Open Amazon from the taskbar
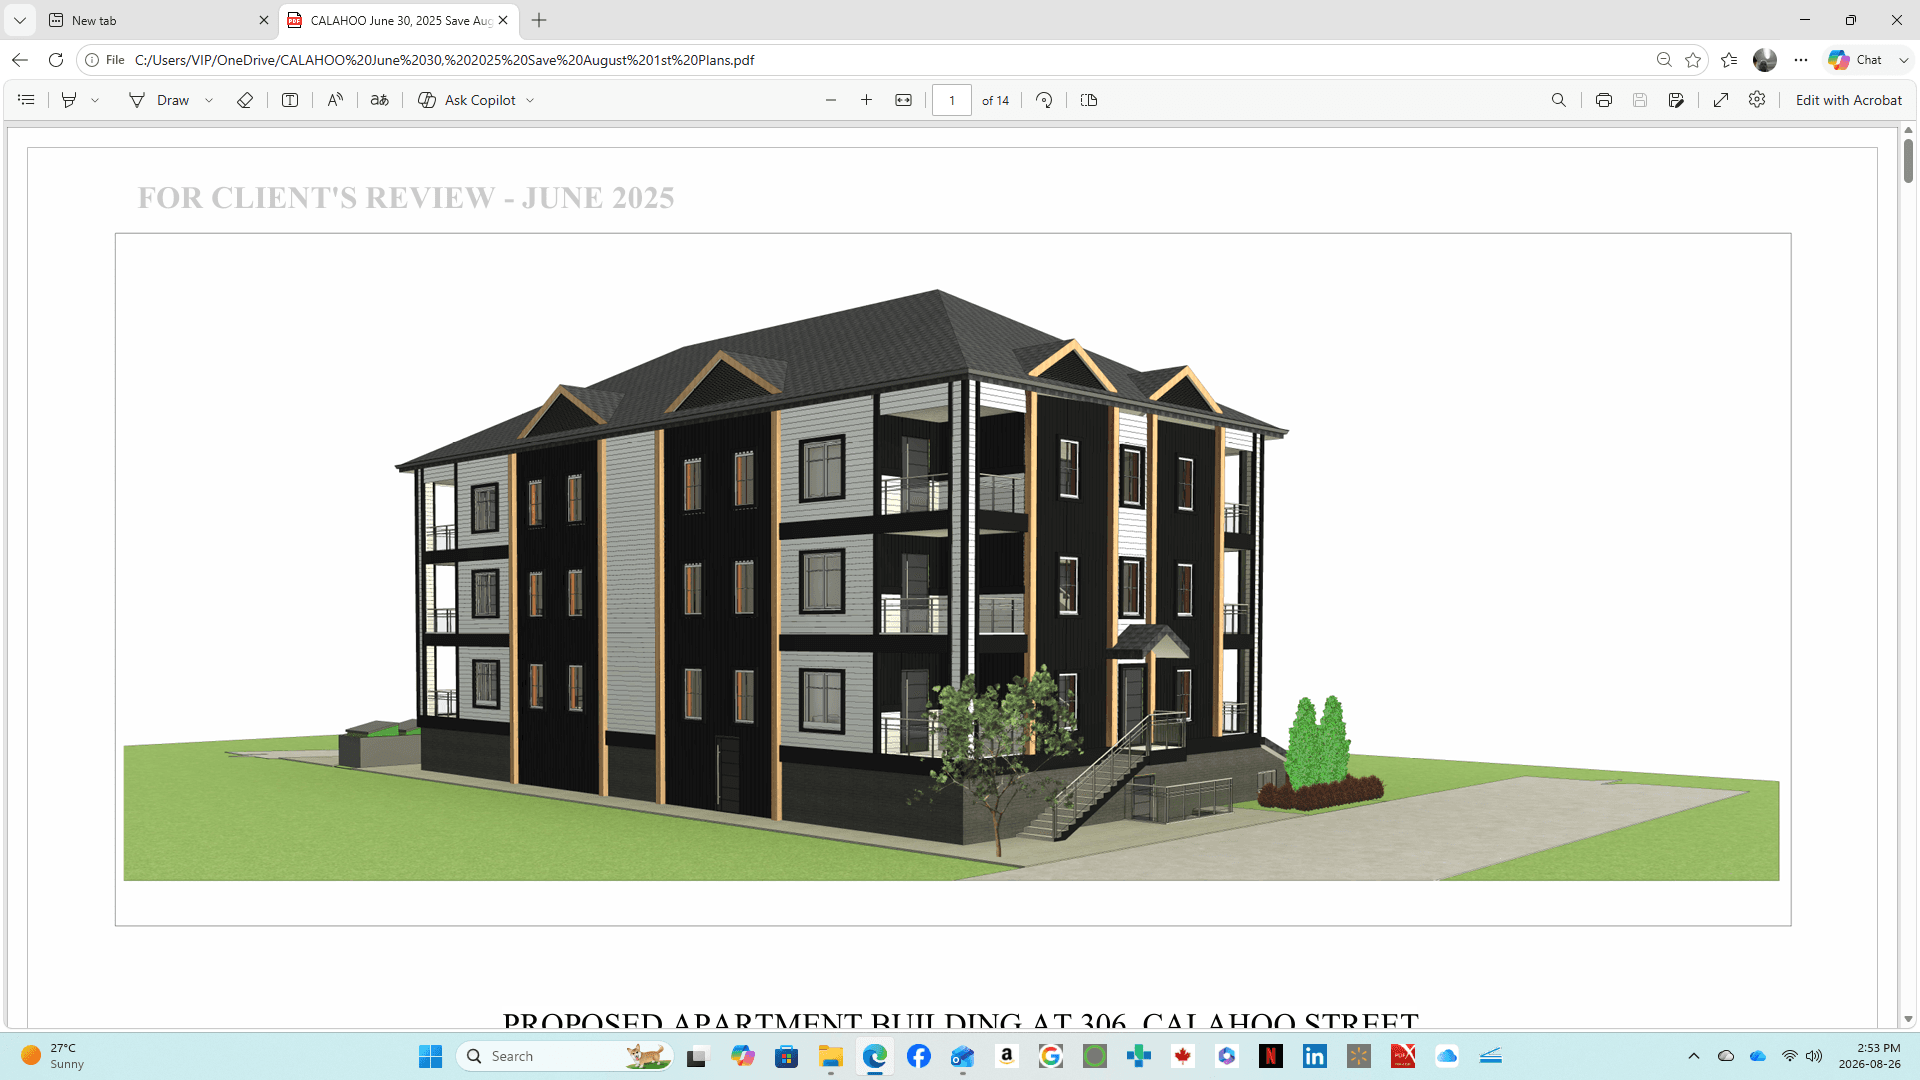Screen dimensions: 1920x1080 point(1007,1056)
